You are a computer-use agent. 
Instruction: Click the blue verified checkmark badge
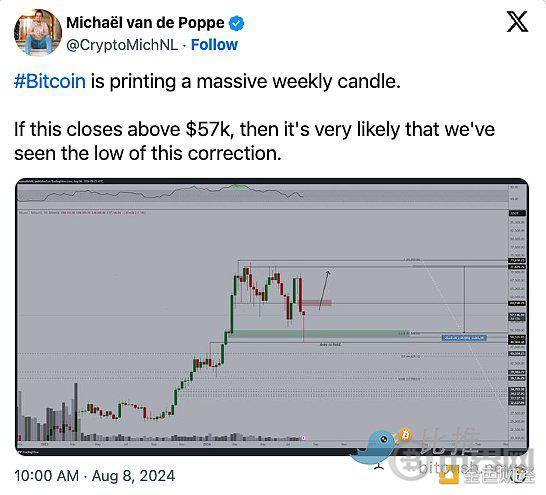point(236,23)
